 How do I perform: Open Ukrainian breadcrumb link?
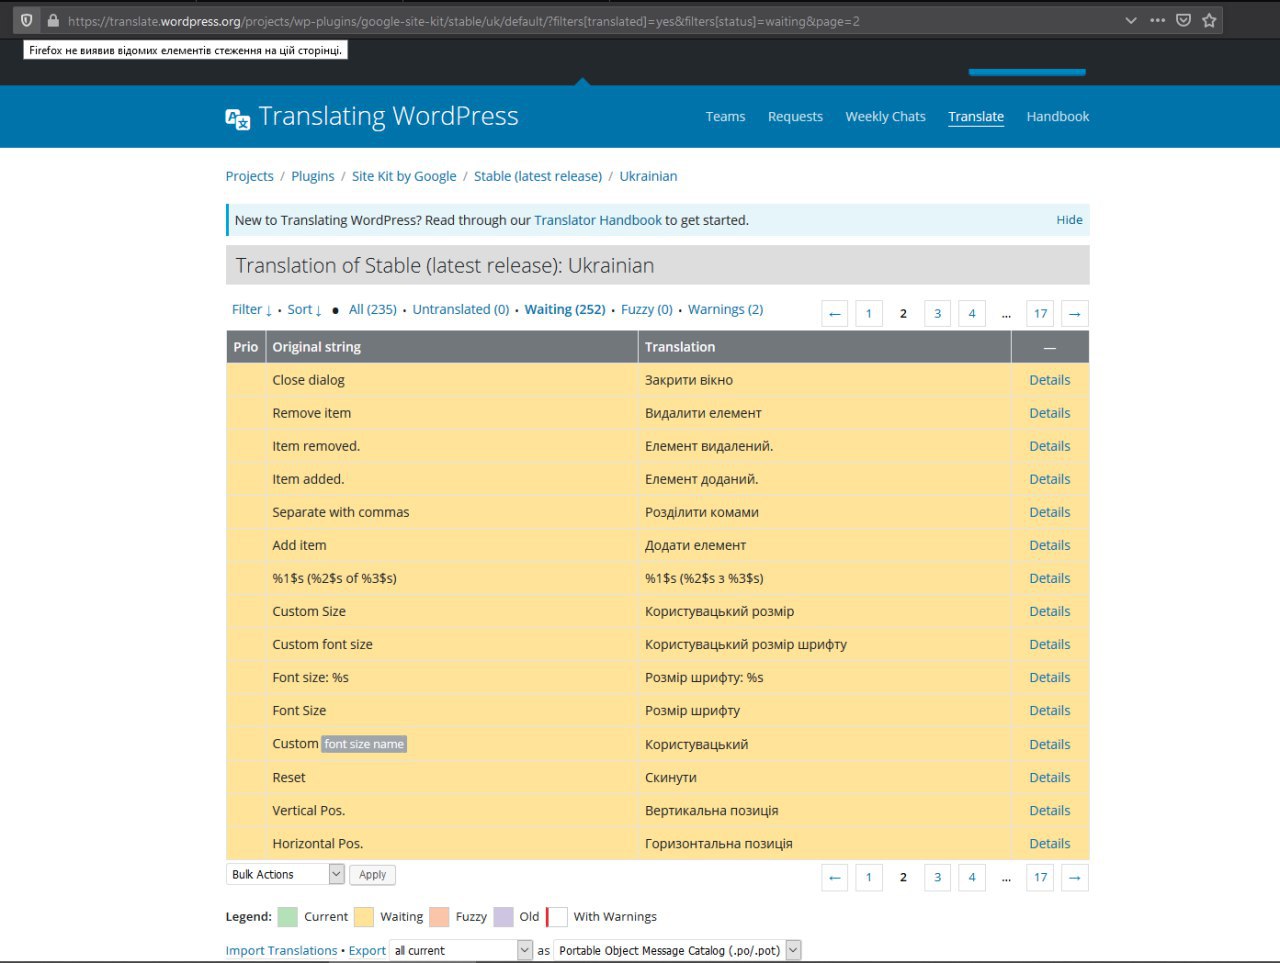tap(648, 176)
